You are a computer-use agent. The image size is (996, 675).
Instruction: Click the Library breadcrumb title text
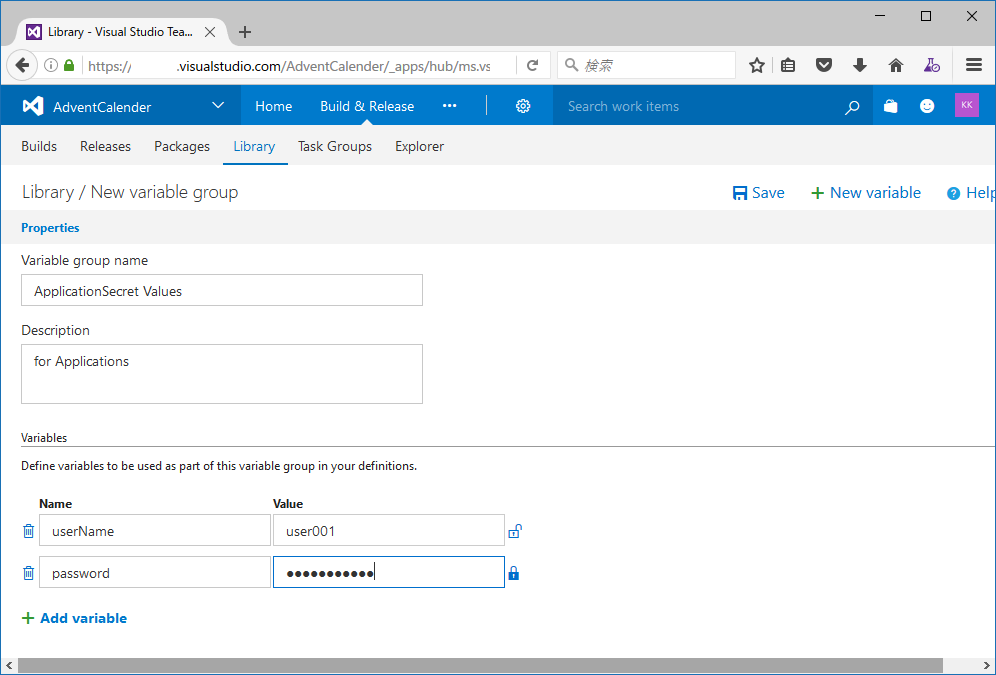click(48, 192)
